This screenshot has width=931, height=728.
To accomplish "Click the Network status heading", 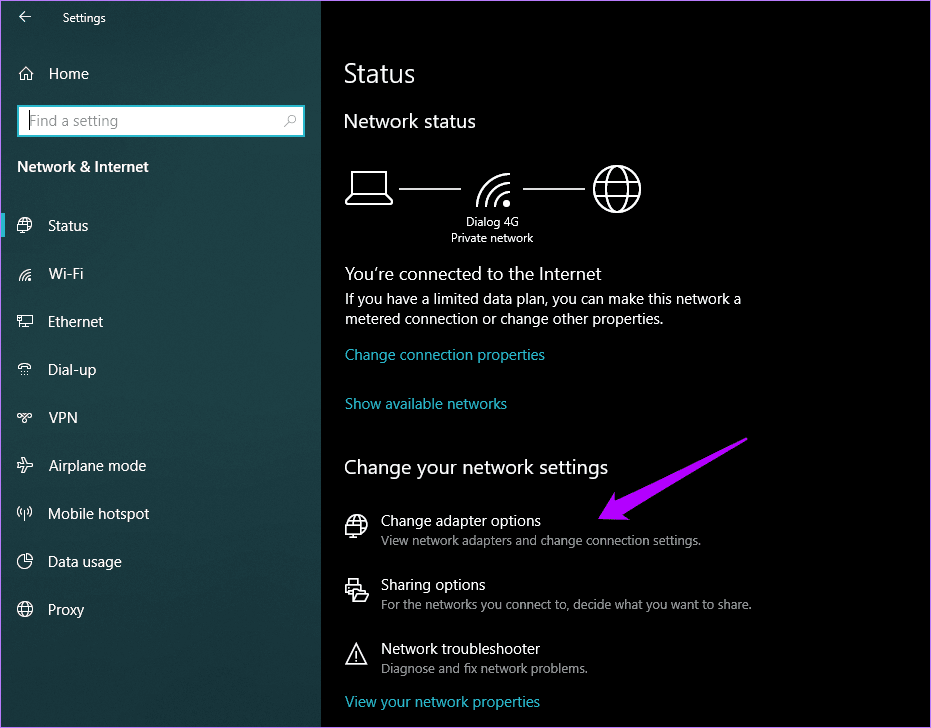I will click(x=410, y=122).
